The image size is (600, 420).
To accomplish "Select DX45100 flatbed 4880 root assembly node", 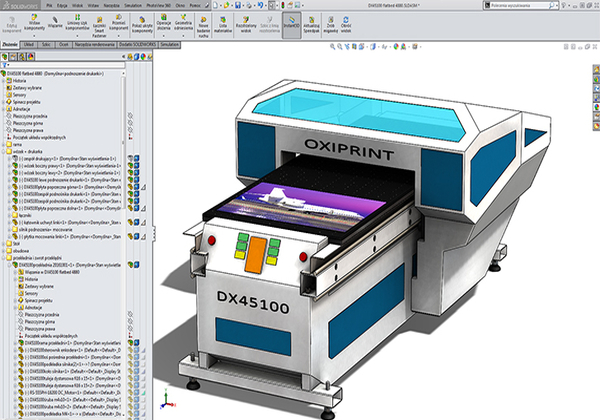I will click(x=53, y=73).
